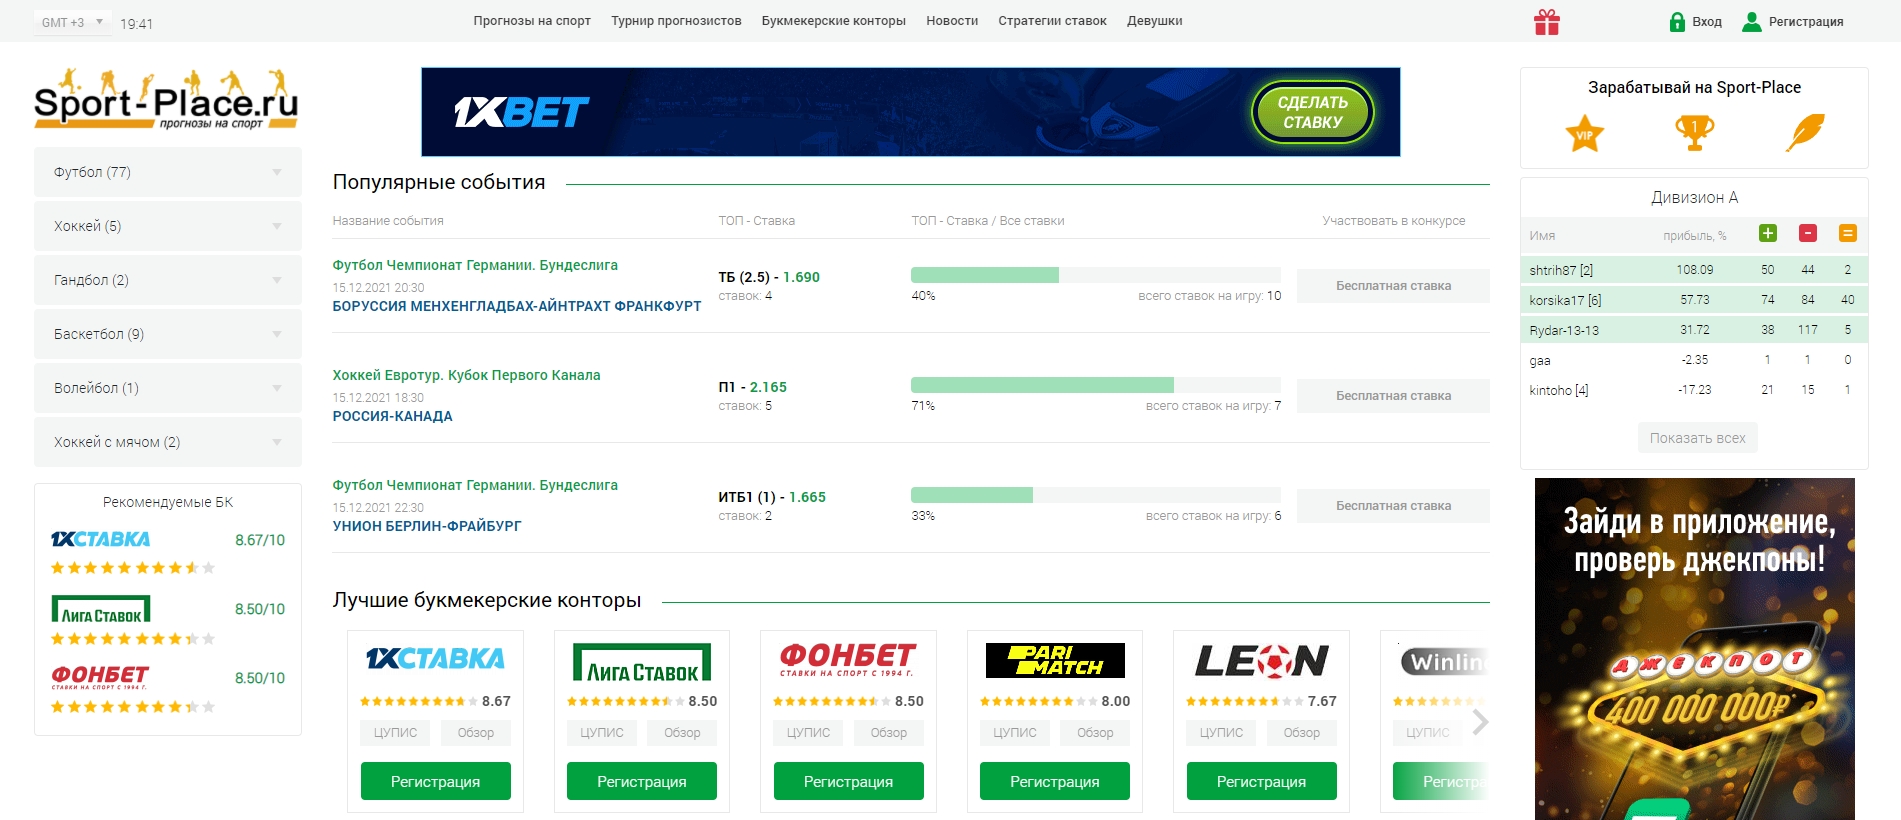Click next arrow in bookmakers carousel

coord(1480,721)
